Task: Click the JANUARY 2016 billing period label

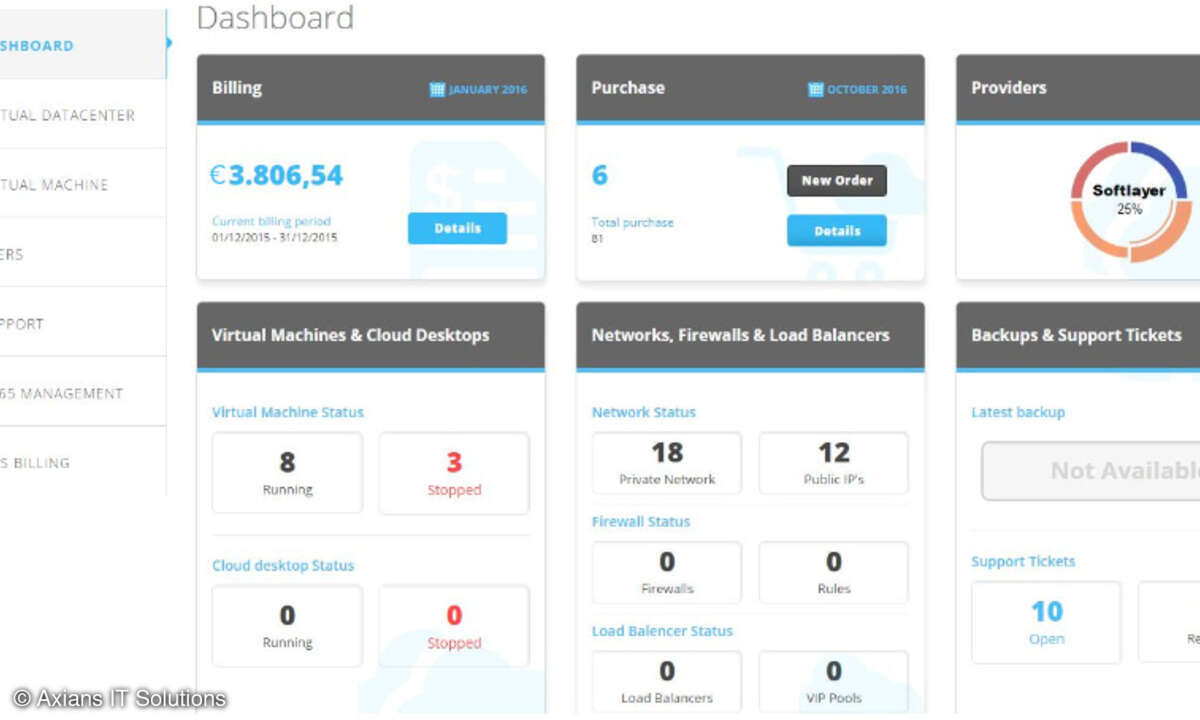Action: (487, 89)
